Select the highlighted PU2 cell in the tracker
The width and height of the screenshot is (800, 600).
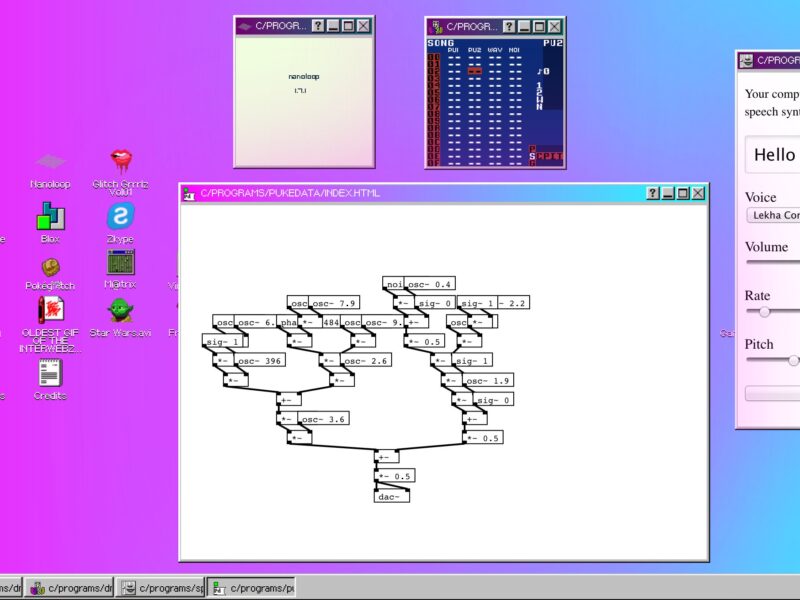[475, 71]
